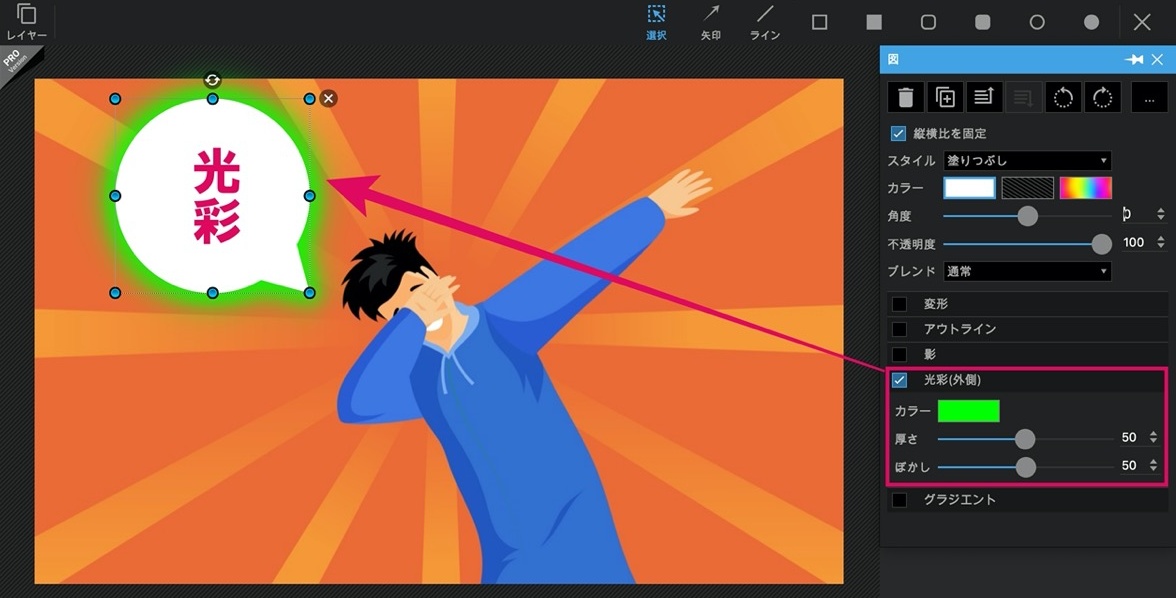The width and height of the screenshot is (1176, 598).
Task: Pin the 図 properties panel
Action: point(1134,59)
